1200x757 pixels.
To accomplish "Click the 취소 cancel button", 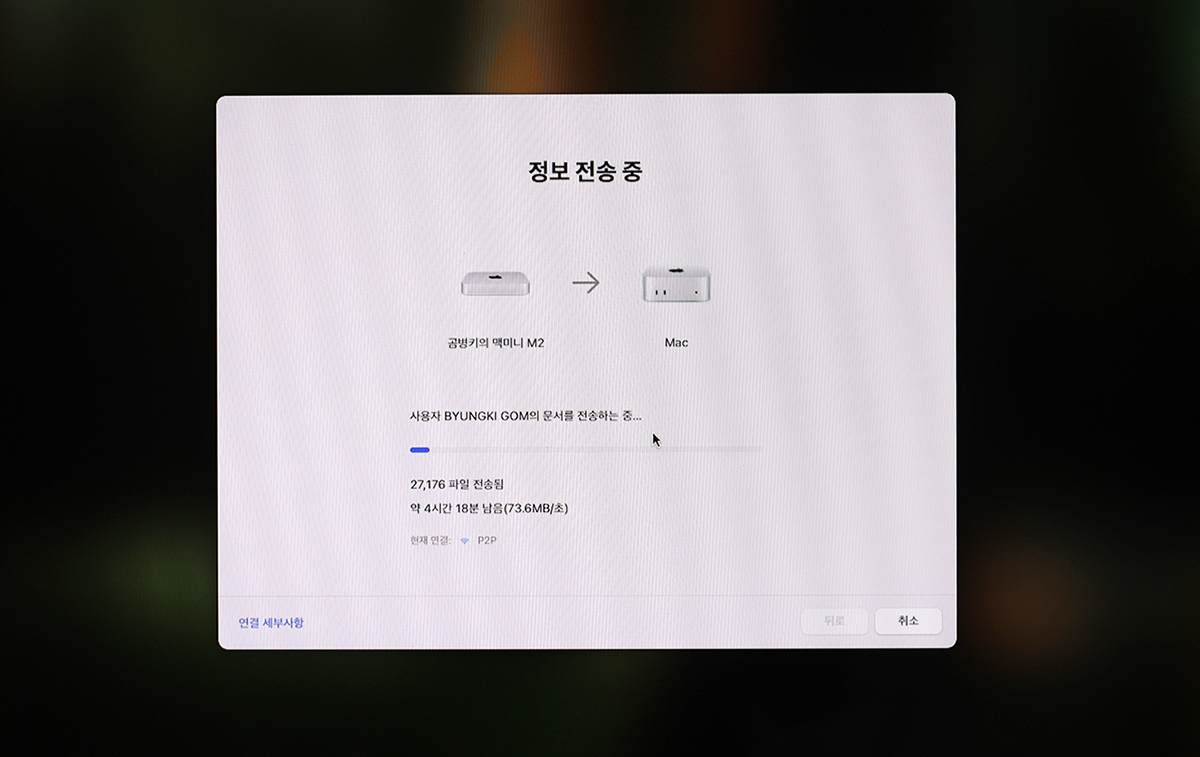I will [x=908, y=621].
